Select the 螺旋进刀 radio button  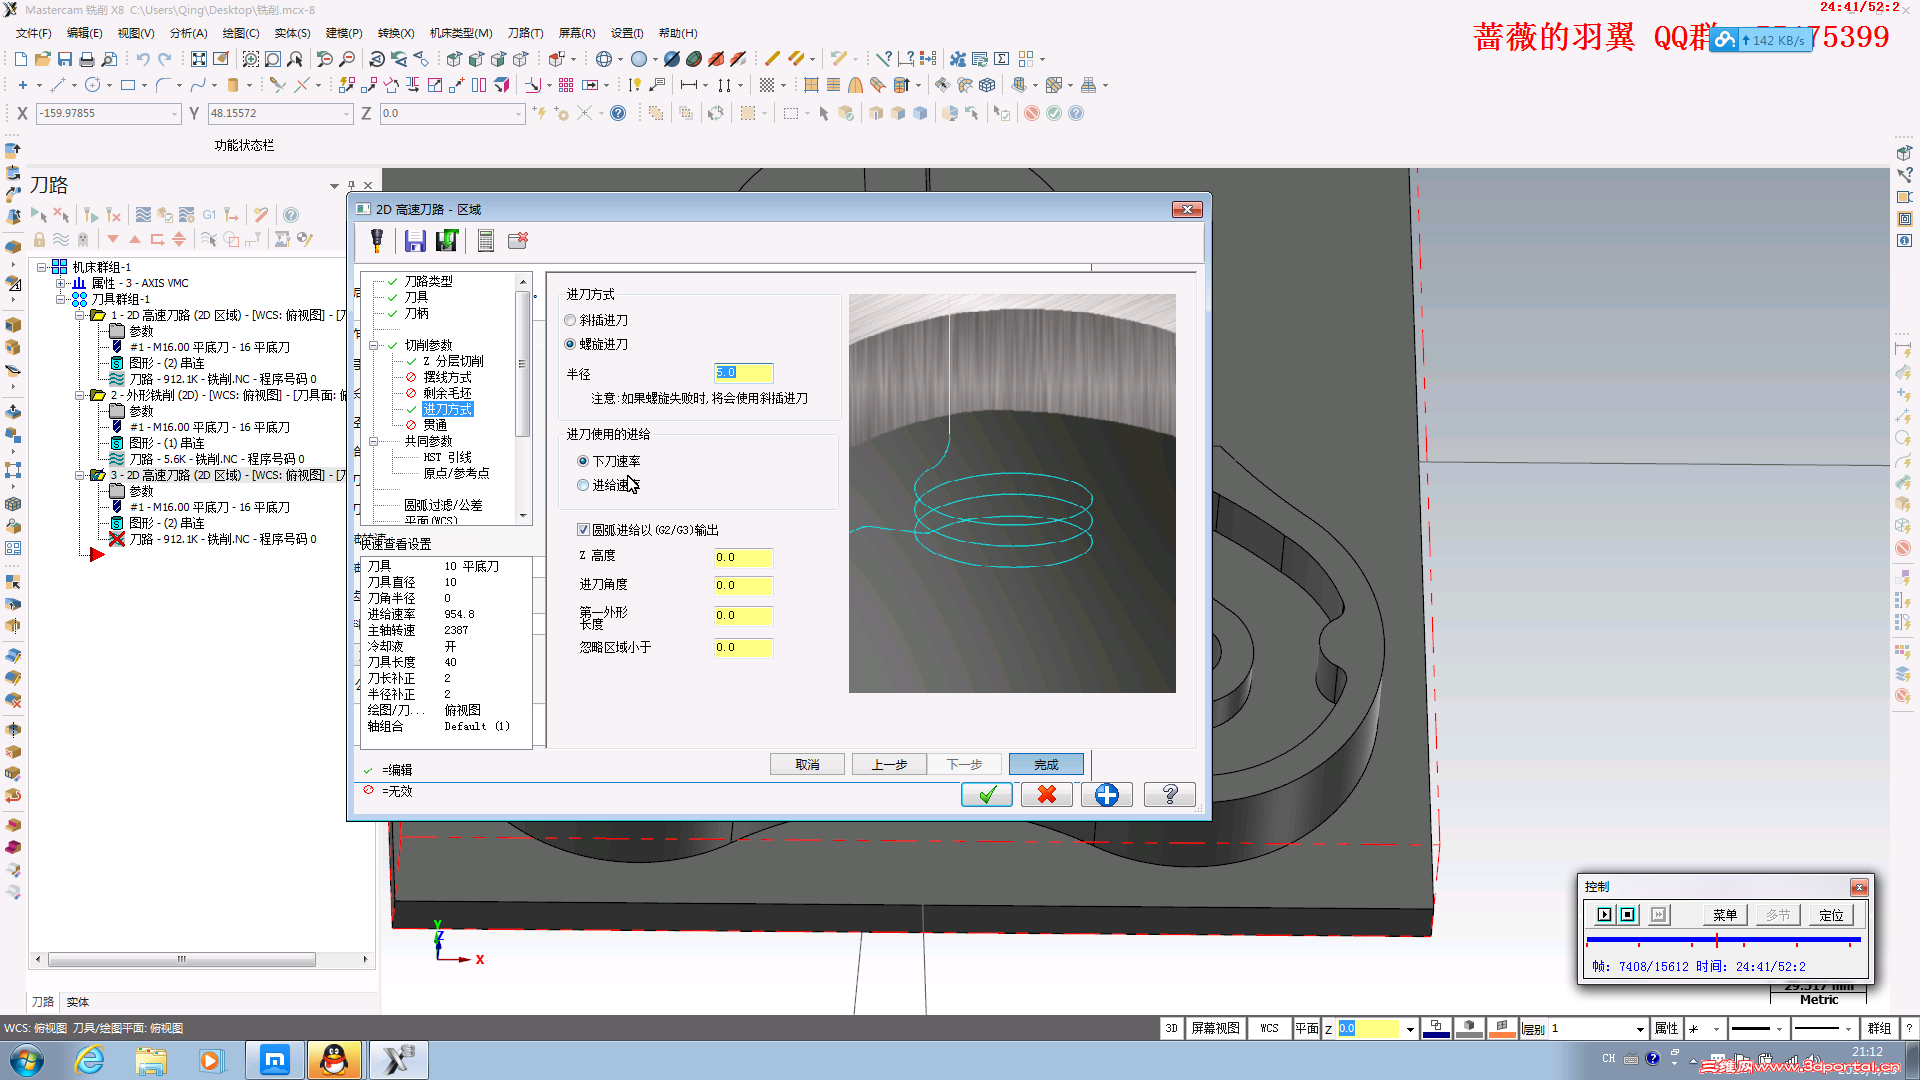(570, 345)
